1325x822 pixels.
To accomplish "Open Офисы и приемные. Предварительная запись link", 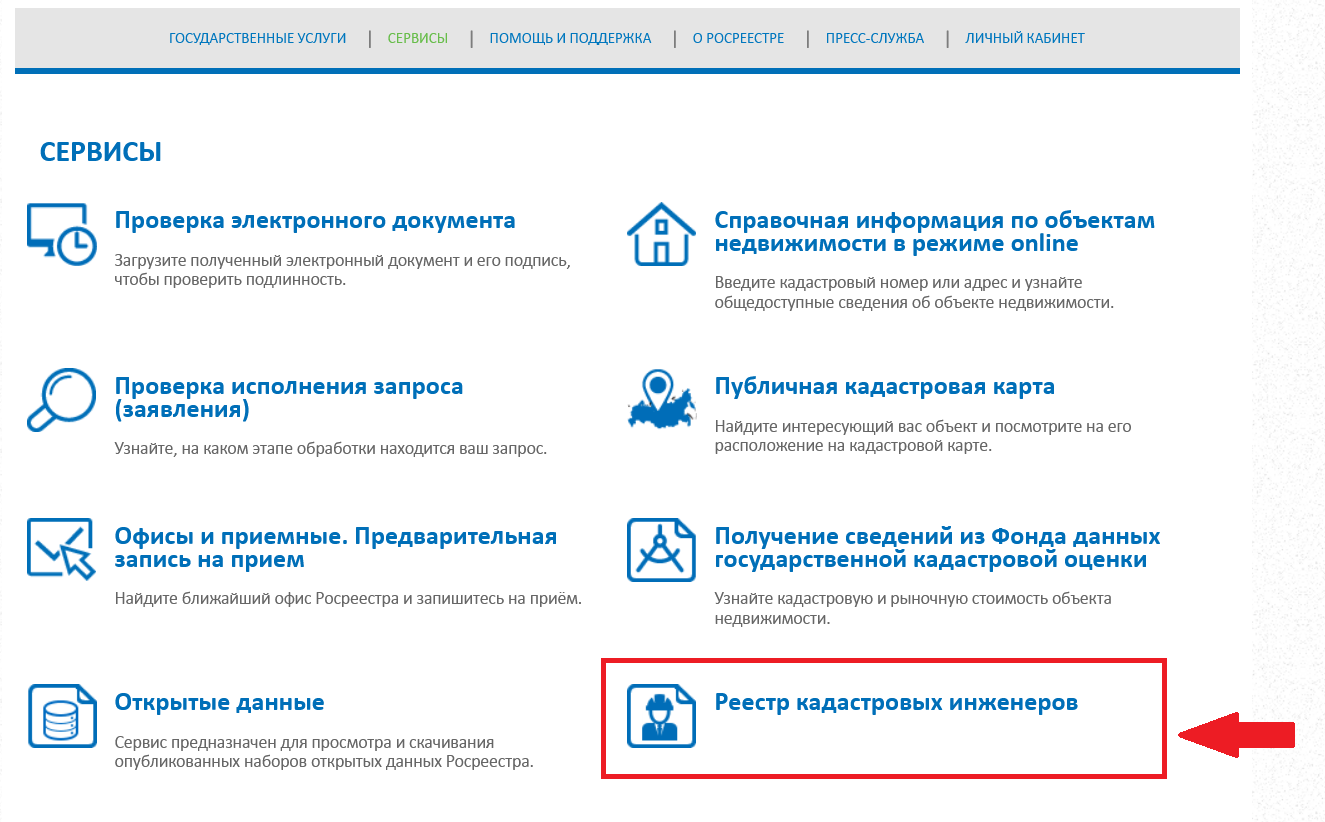I will point(336,548).
